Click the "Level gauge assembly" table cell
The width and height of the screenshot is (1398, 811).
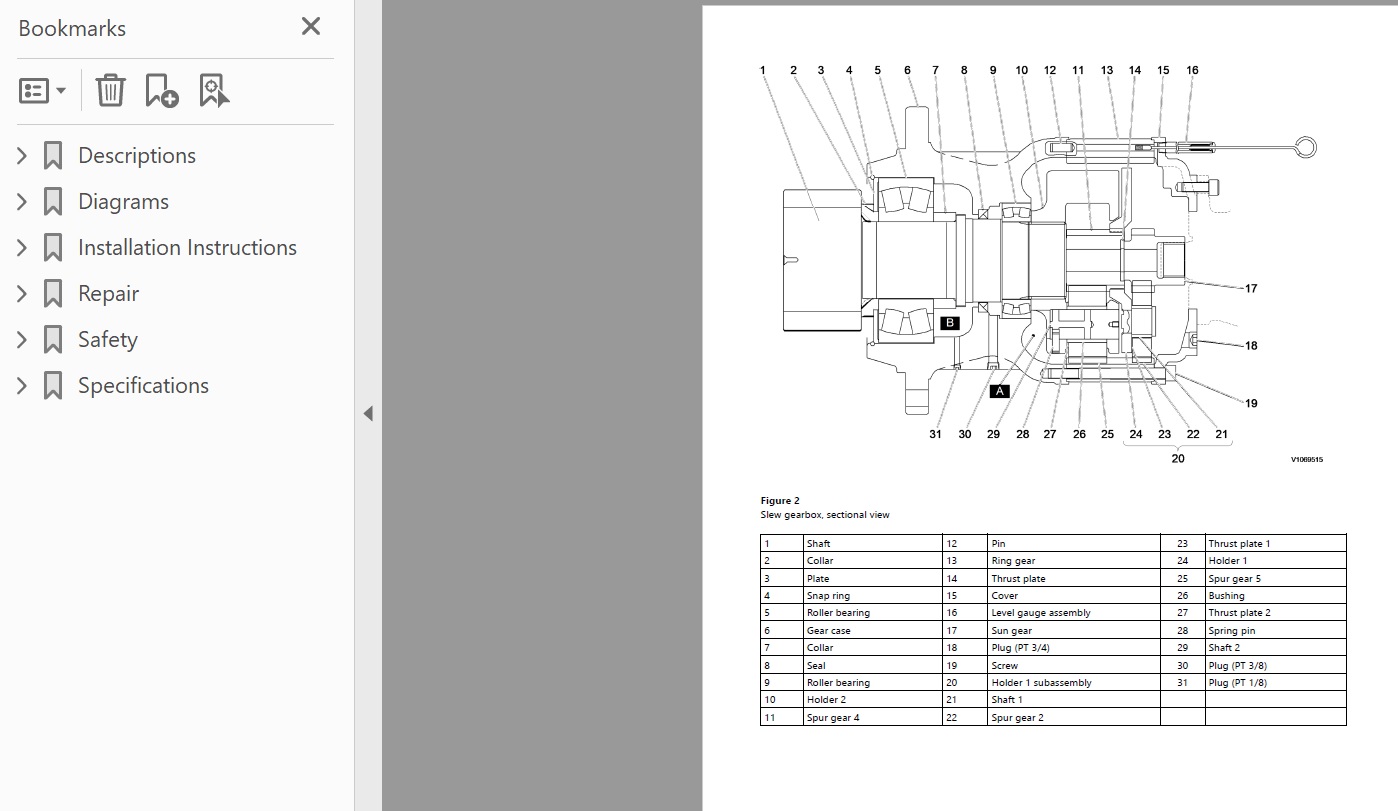(1073, 613)
